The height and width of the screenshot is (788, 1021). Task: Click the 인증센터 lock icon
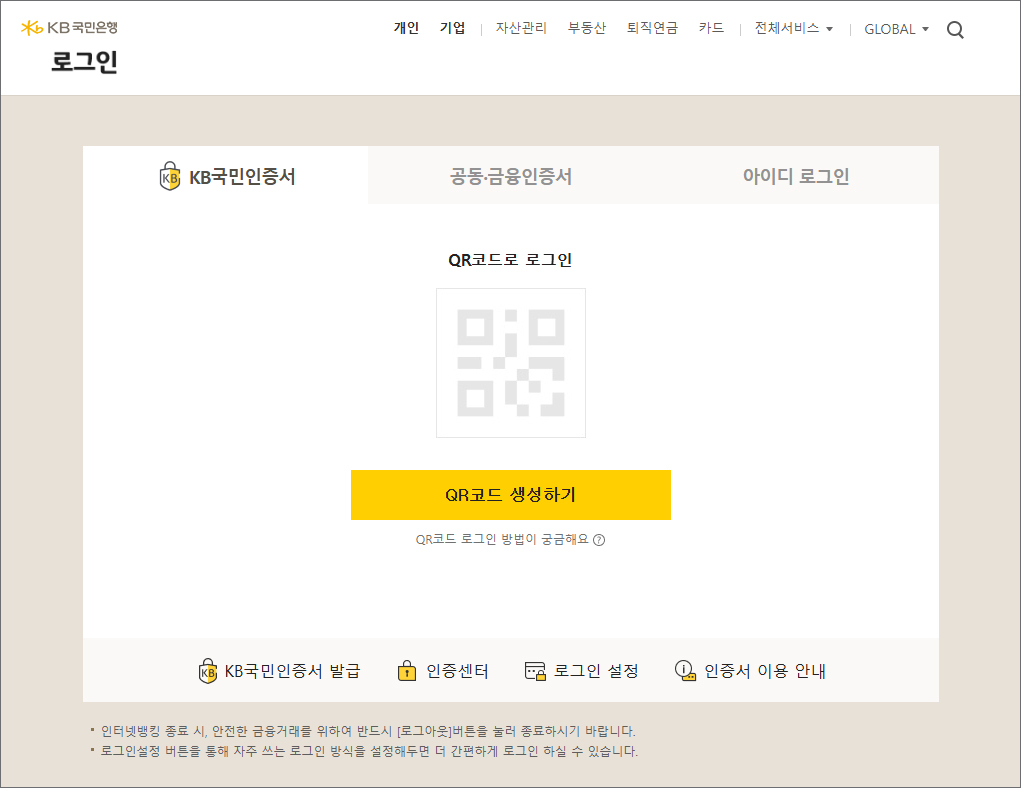(x=406, y=671)
